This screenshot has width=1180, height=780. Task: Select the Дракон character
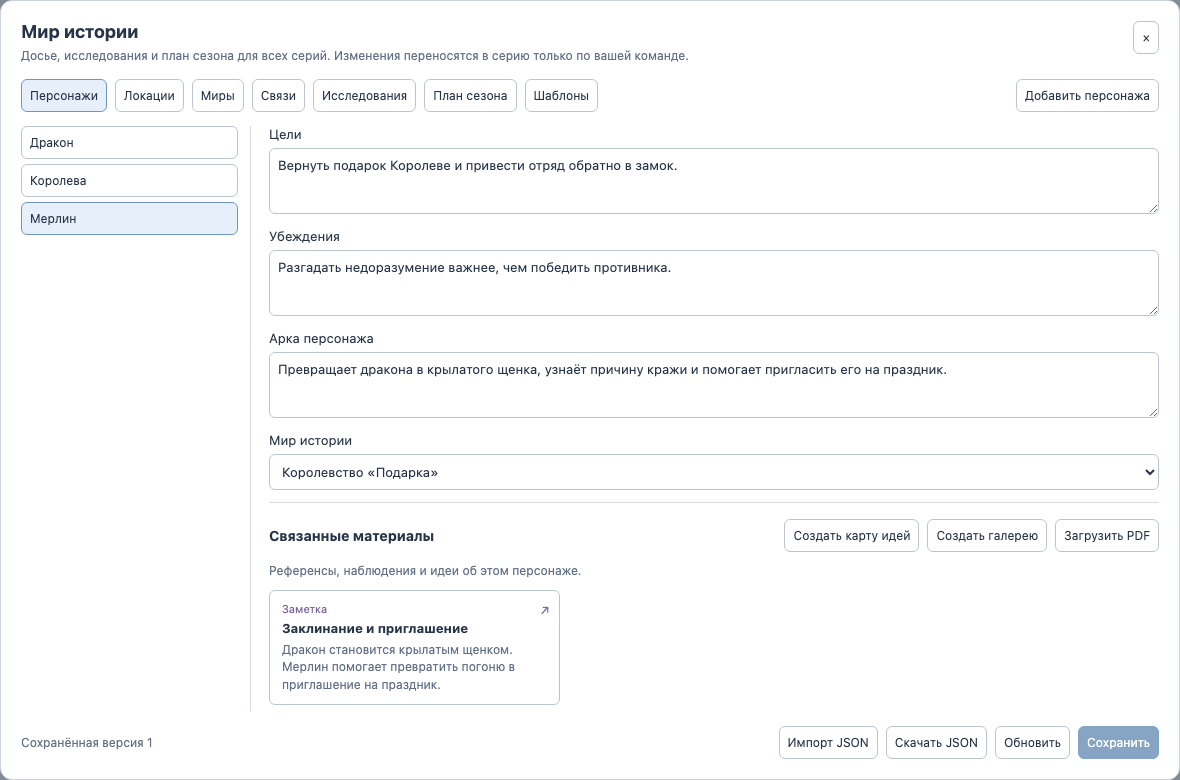129,142
